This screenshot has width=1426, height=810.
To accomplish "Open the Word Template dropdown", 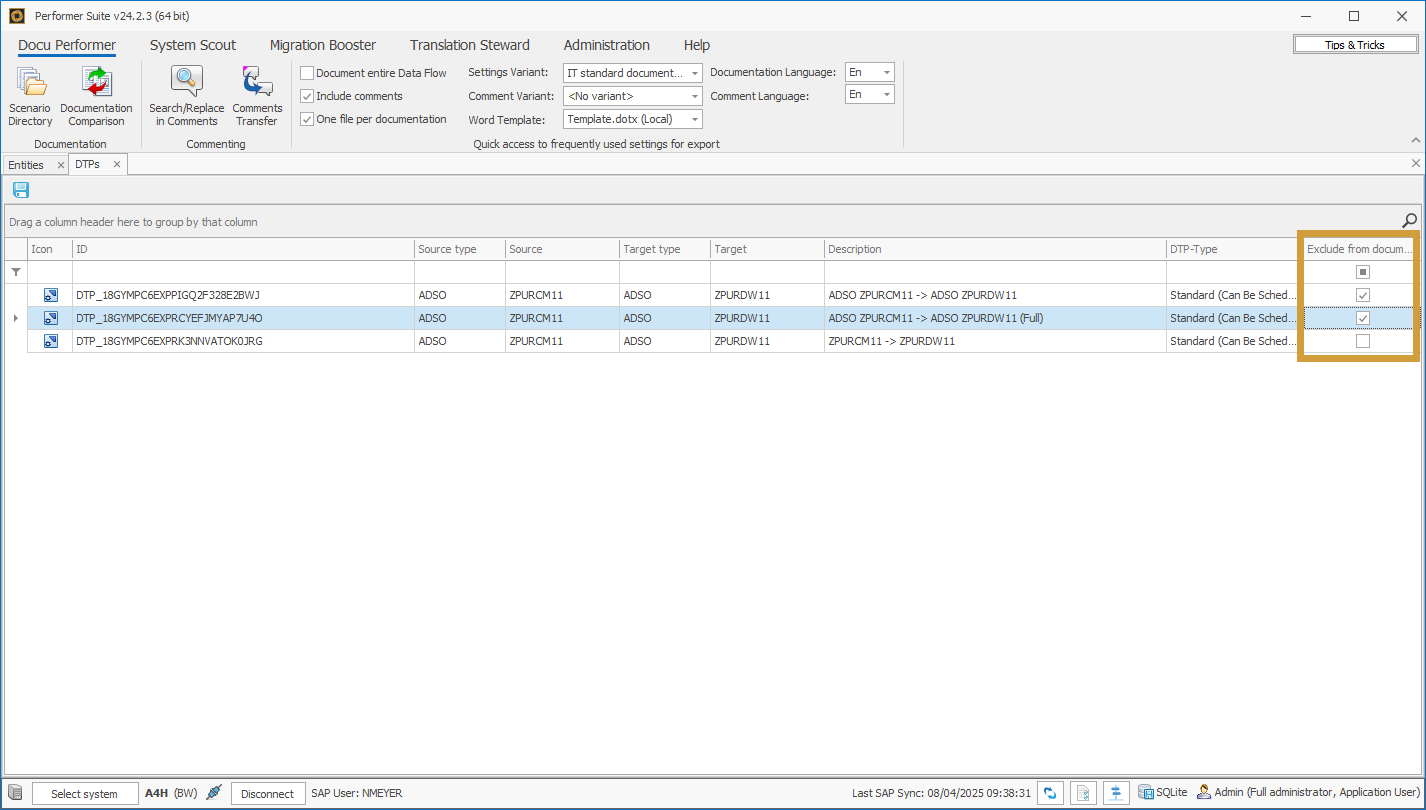I will click(695, 119).
